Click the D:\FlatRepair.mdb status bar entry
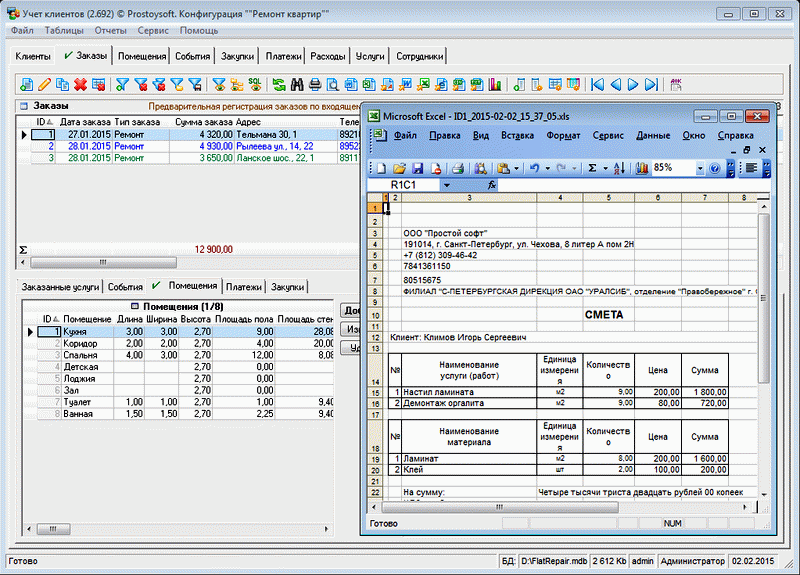Viewport: 800px width, 575px height. tap(554, 561)
